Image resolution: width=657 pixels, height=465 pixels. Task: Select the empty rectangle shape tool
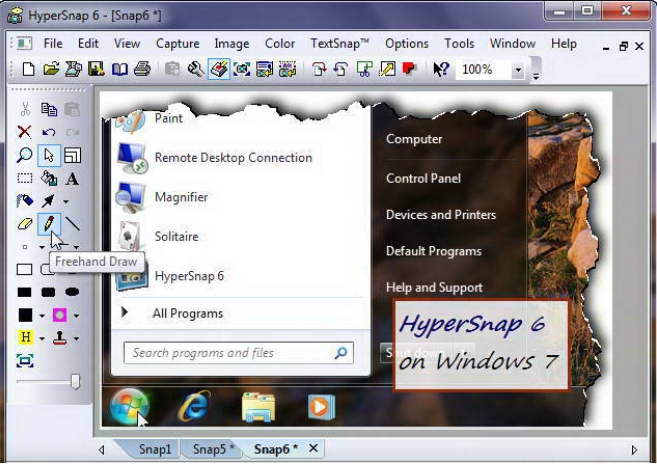[x=24, y=269]
